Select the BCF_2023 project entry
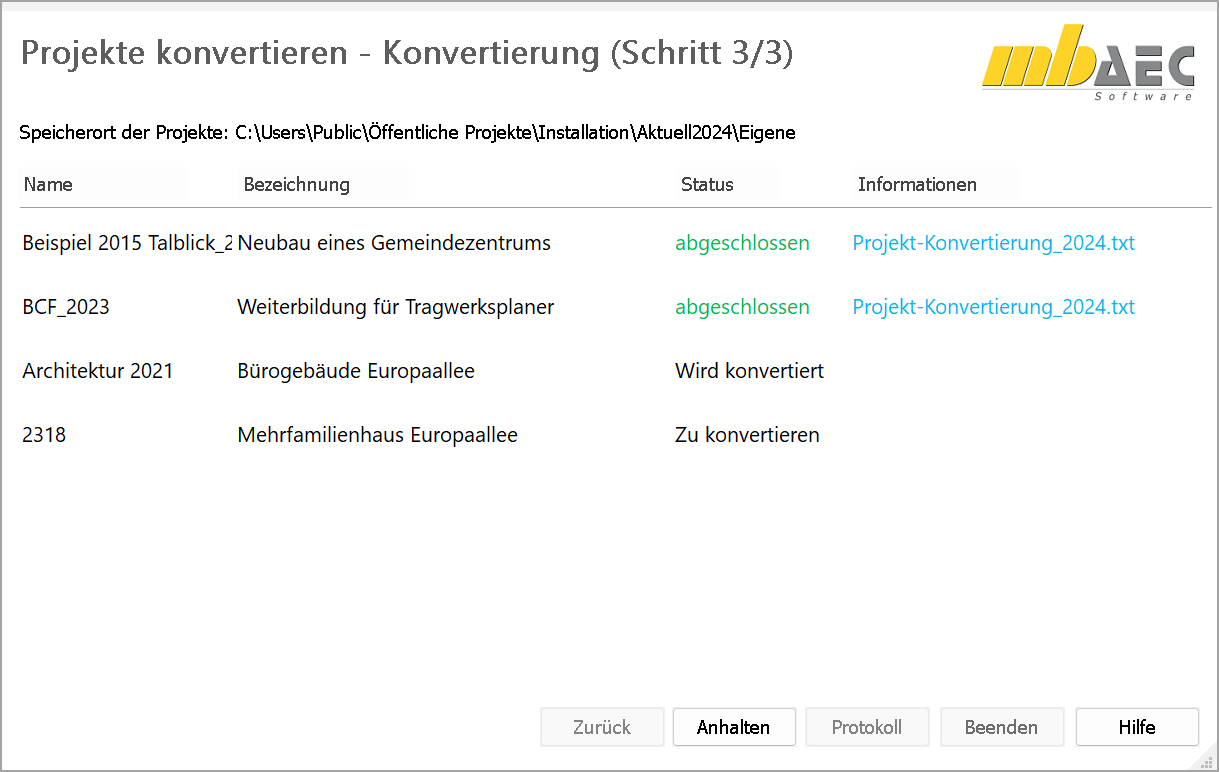1219x772 pixels. pos(66,307)
